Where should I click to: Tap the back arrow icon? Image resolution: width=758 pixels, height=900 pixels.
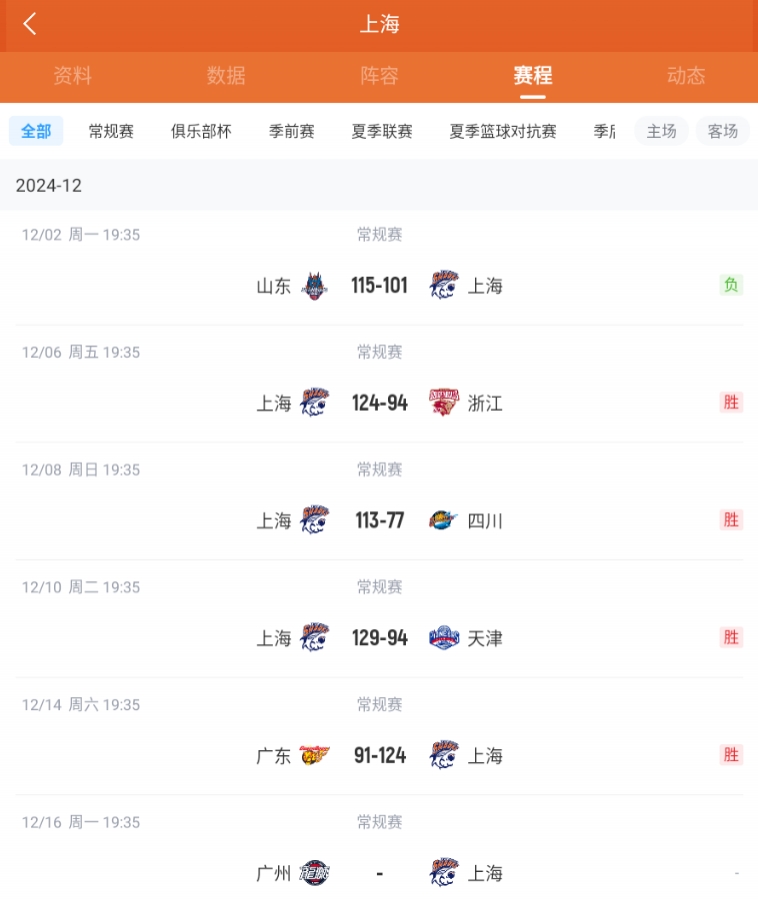point(30,25)
